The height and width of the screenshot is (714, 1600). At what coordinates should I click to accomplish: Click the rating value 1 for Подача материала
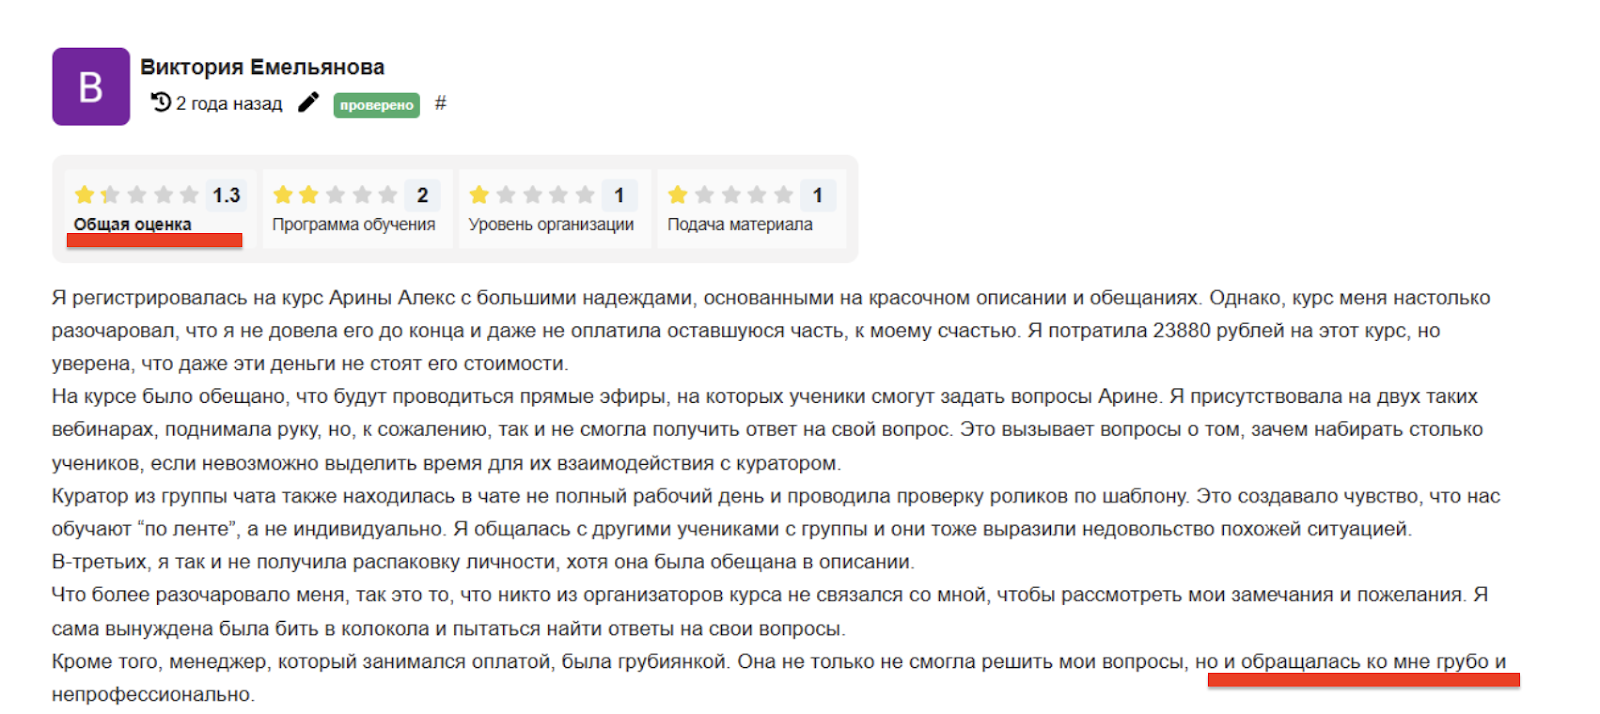click(818, 194)
